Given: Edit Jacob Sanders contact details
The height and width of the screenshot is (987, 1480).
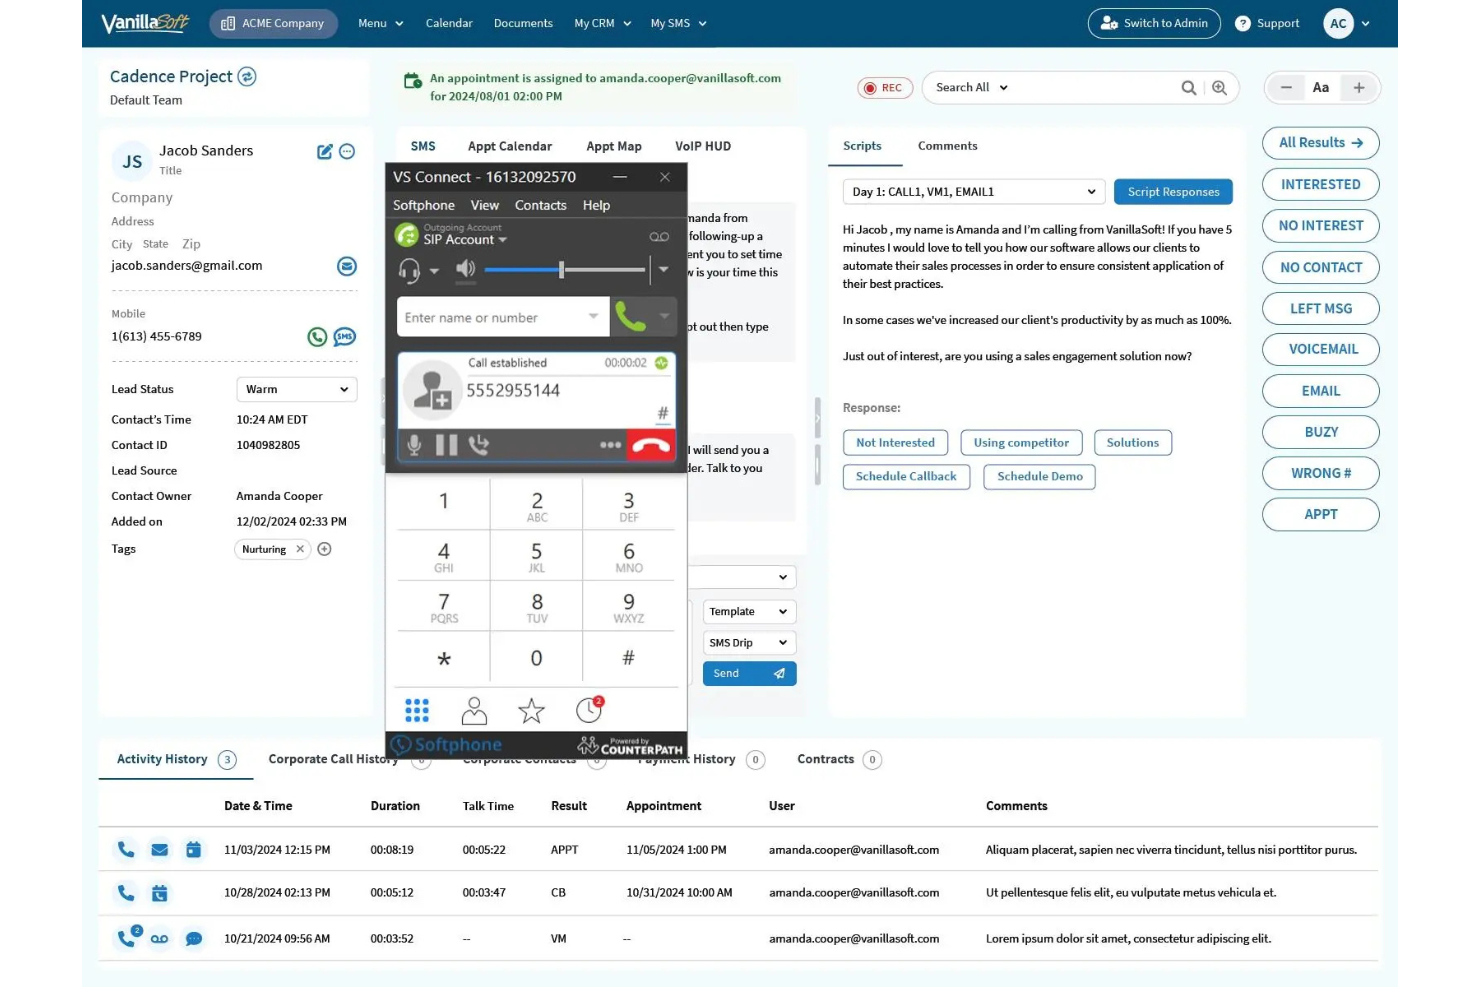Looking at the screenshot, I should pyautogui.click(x=324, y=152).
